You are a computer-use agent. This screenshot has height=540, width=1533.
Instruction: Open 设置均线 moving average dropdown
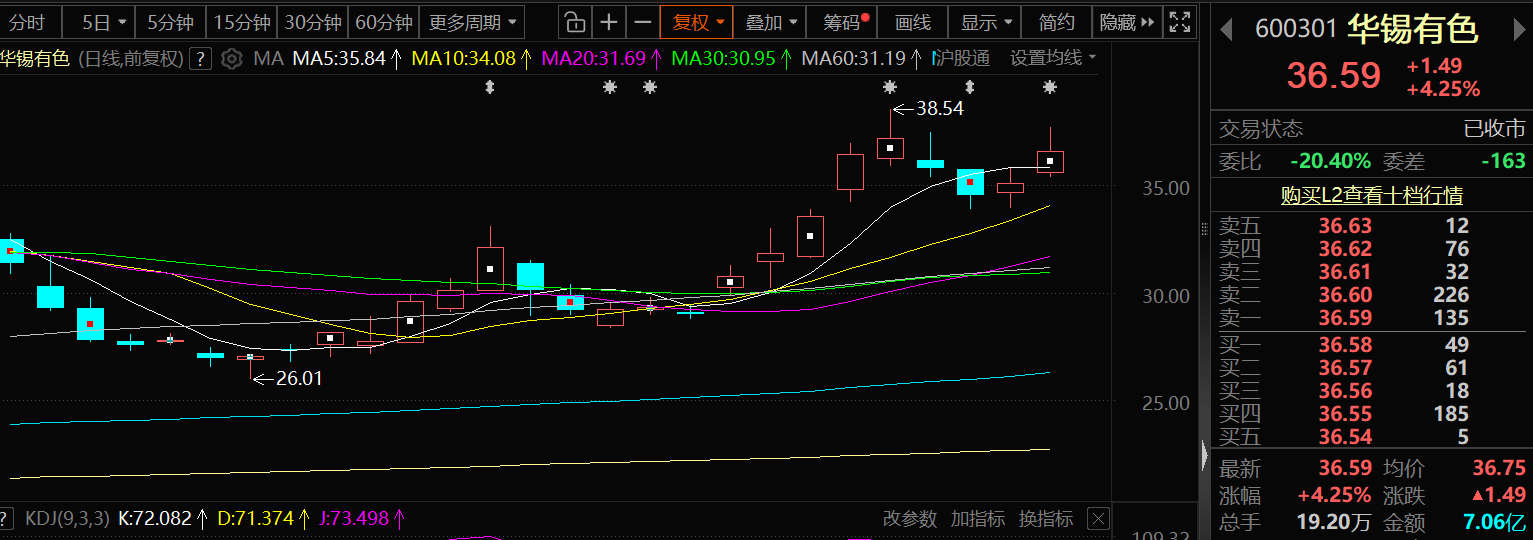pyautogui.click(x=1052, y=58)
